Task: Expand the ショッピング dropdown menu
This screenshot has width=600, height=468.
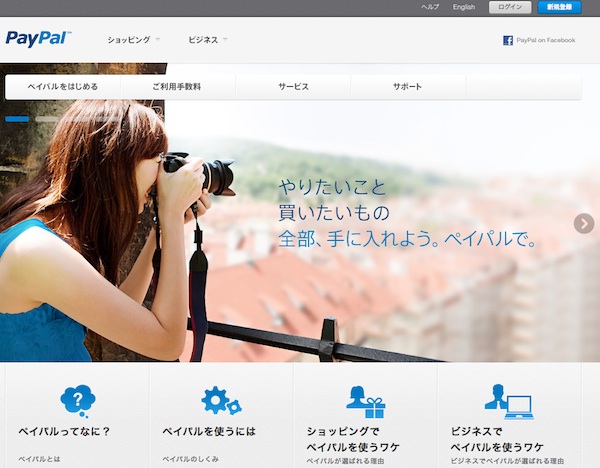Action: tap(134, 40)
